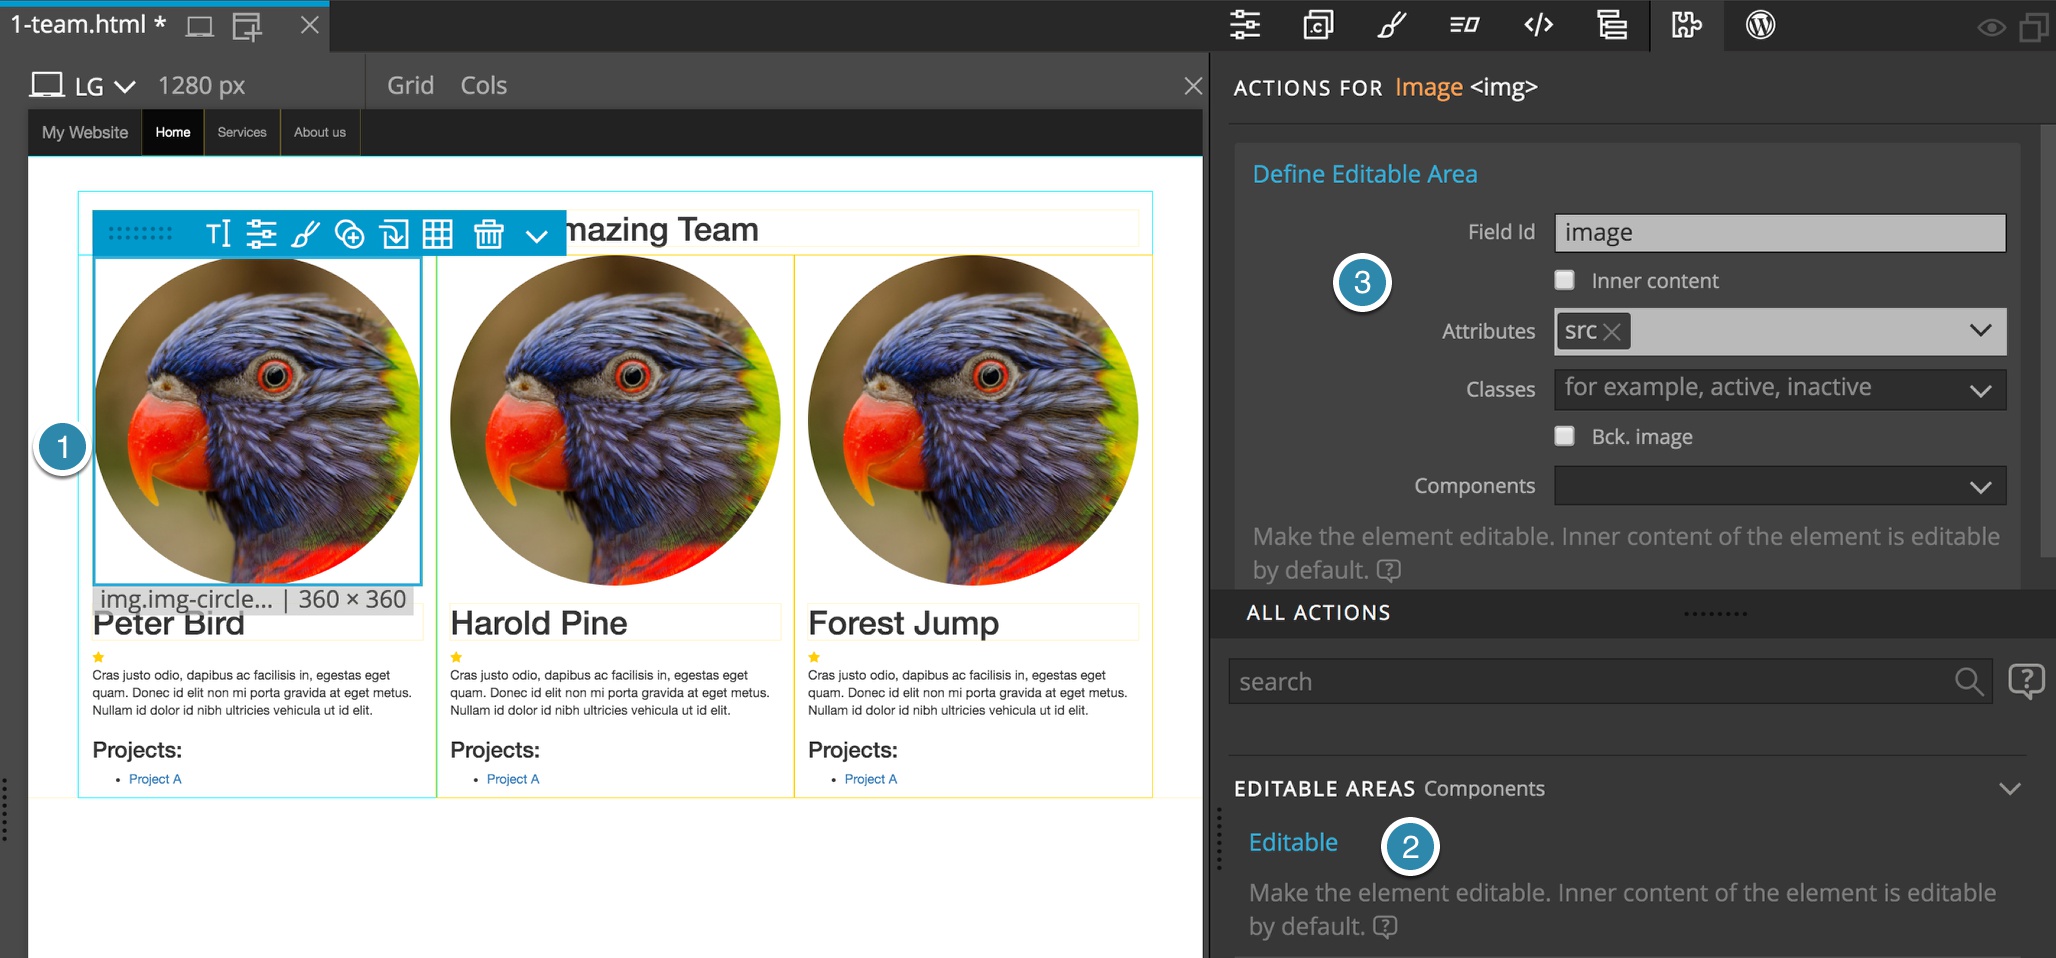Switch to the 1-team.html tab
Image resolution: width=2056 pixels, height=958 pixels.
click(88, 25)
